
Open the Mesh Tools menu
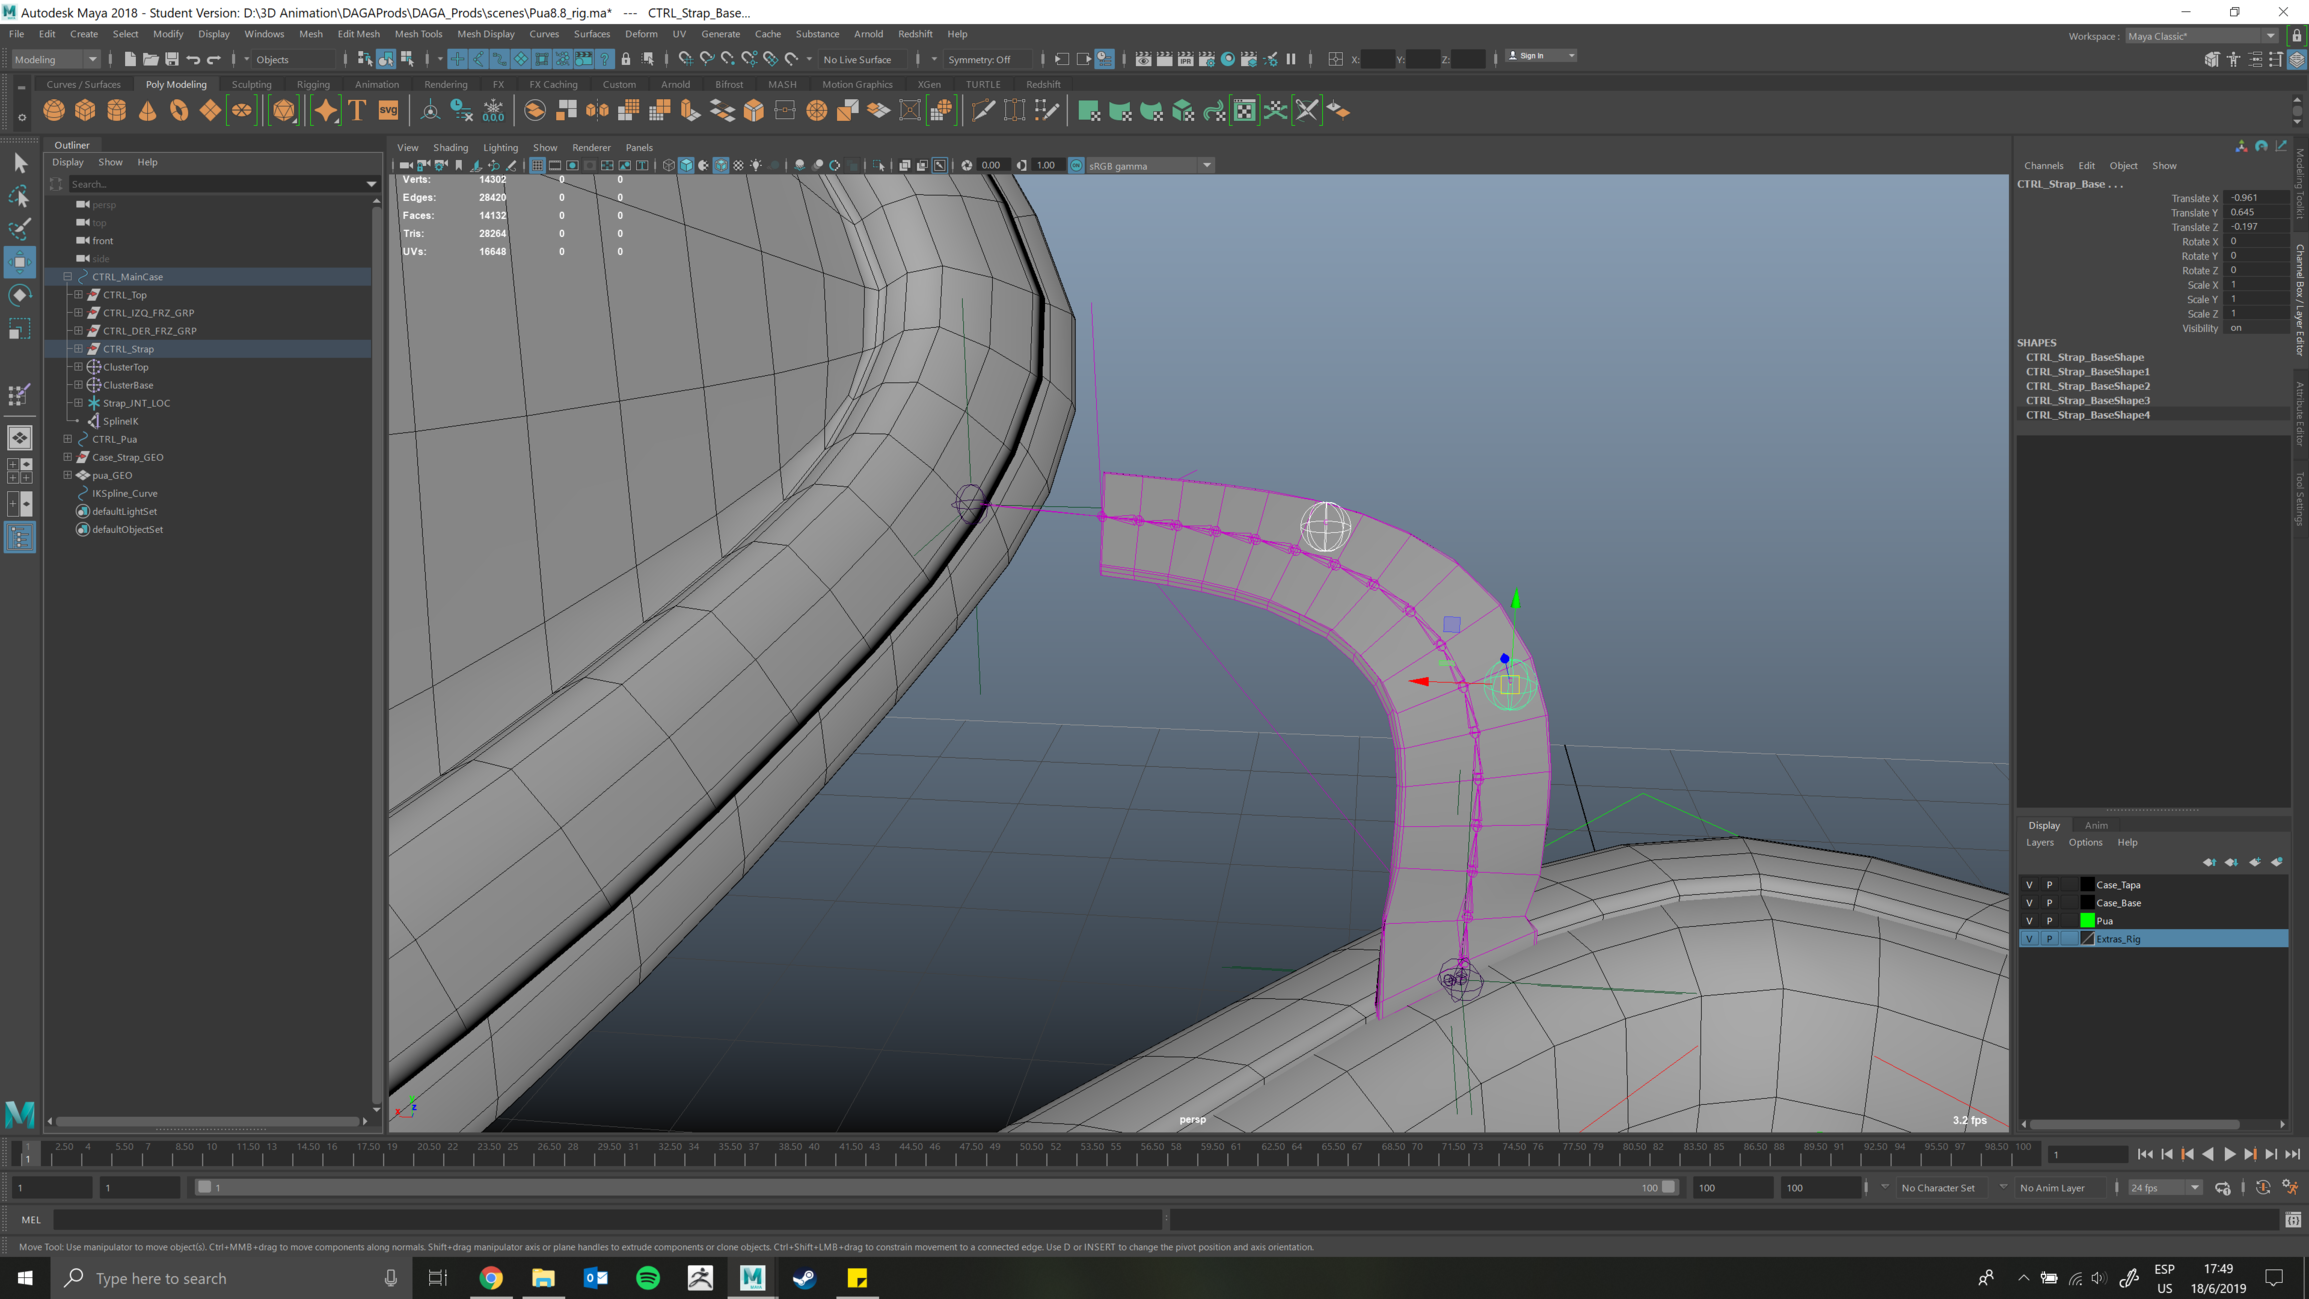click(418, 34)
